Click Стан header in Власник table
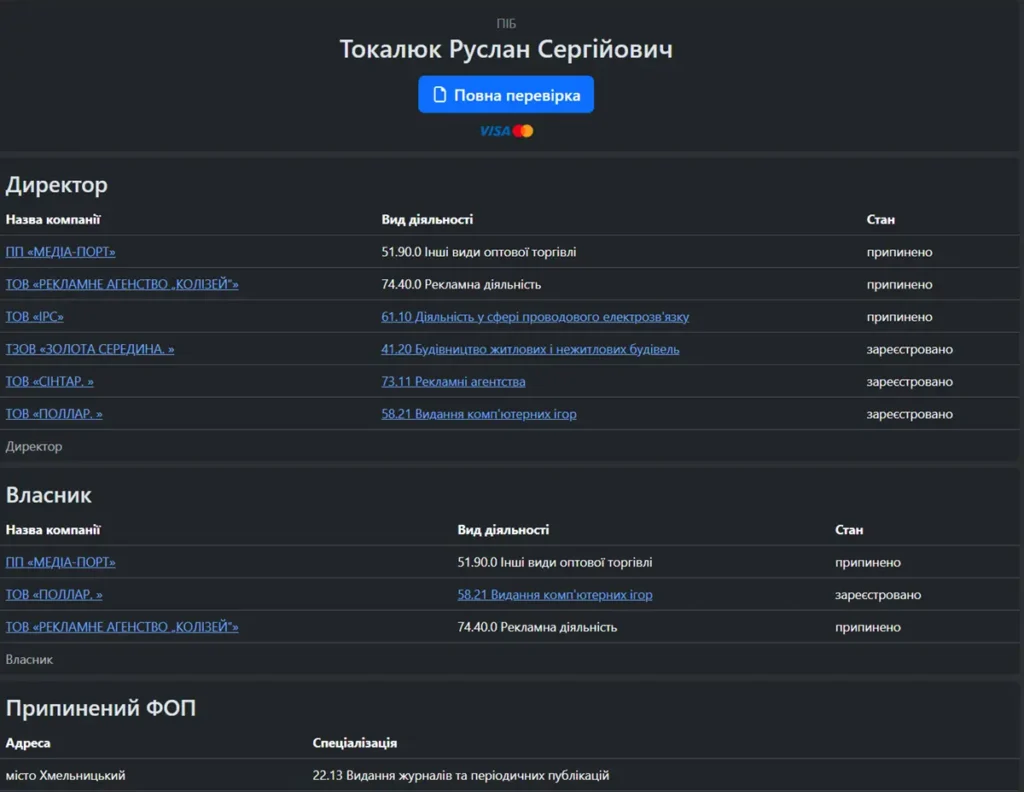The height and width of the screenshot is (792, 1024). pyautogui.click(x=849, y=530)
